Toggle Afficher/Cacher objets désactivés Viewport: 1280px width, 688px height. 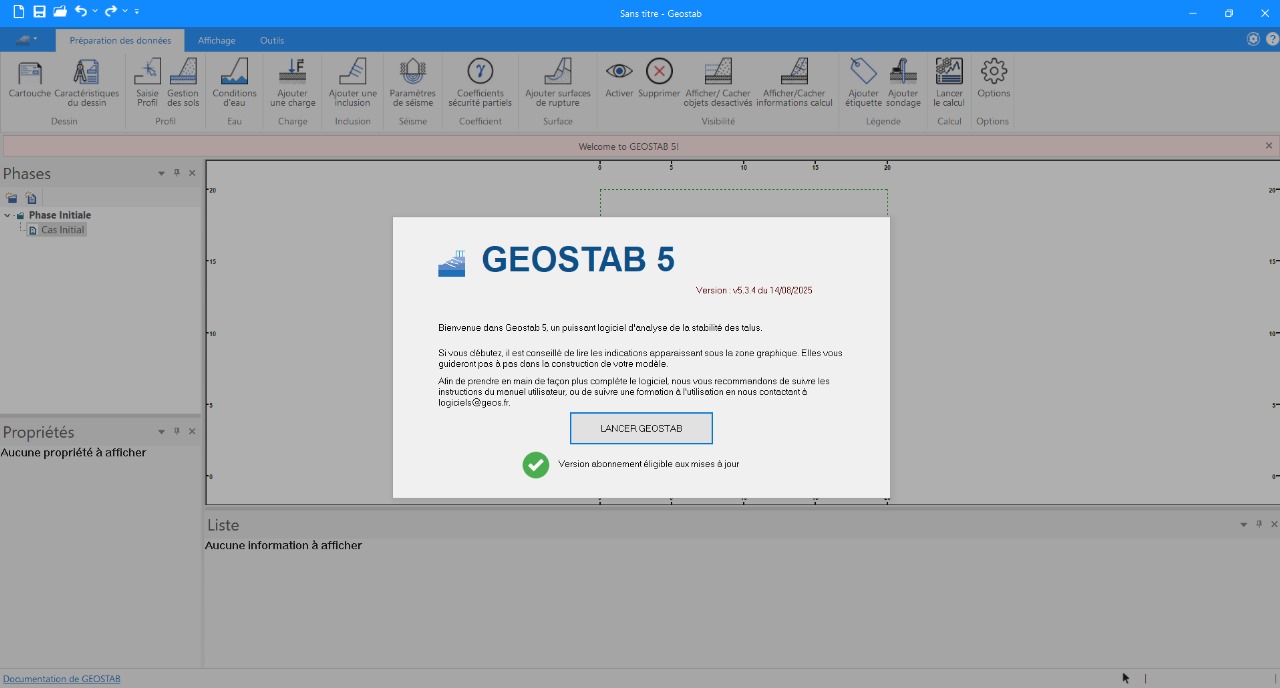(718, 82)
